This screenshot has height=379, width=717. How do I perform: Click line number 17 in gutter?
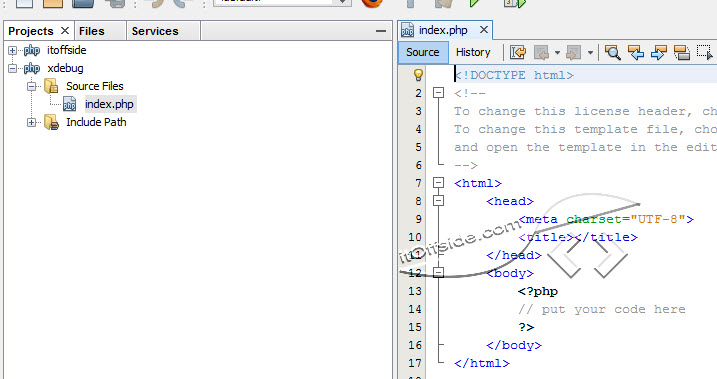tap(415, 363)
